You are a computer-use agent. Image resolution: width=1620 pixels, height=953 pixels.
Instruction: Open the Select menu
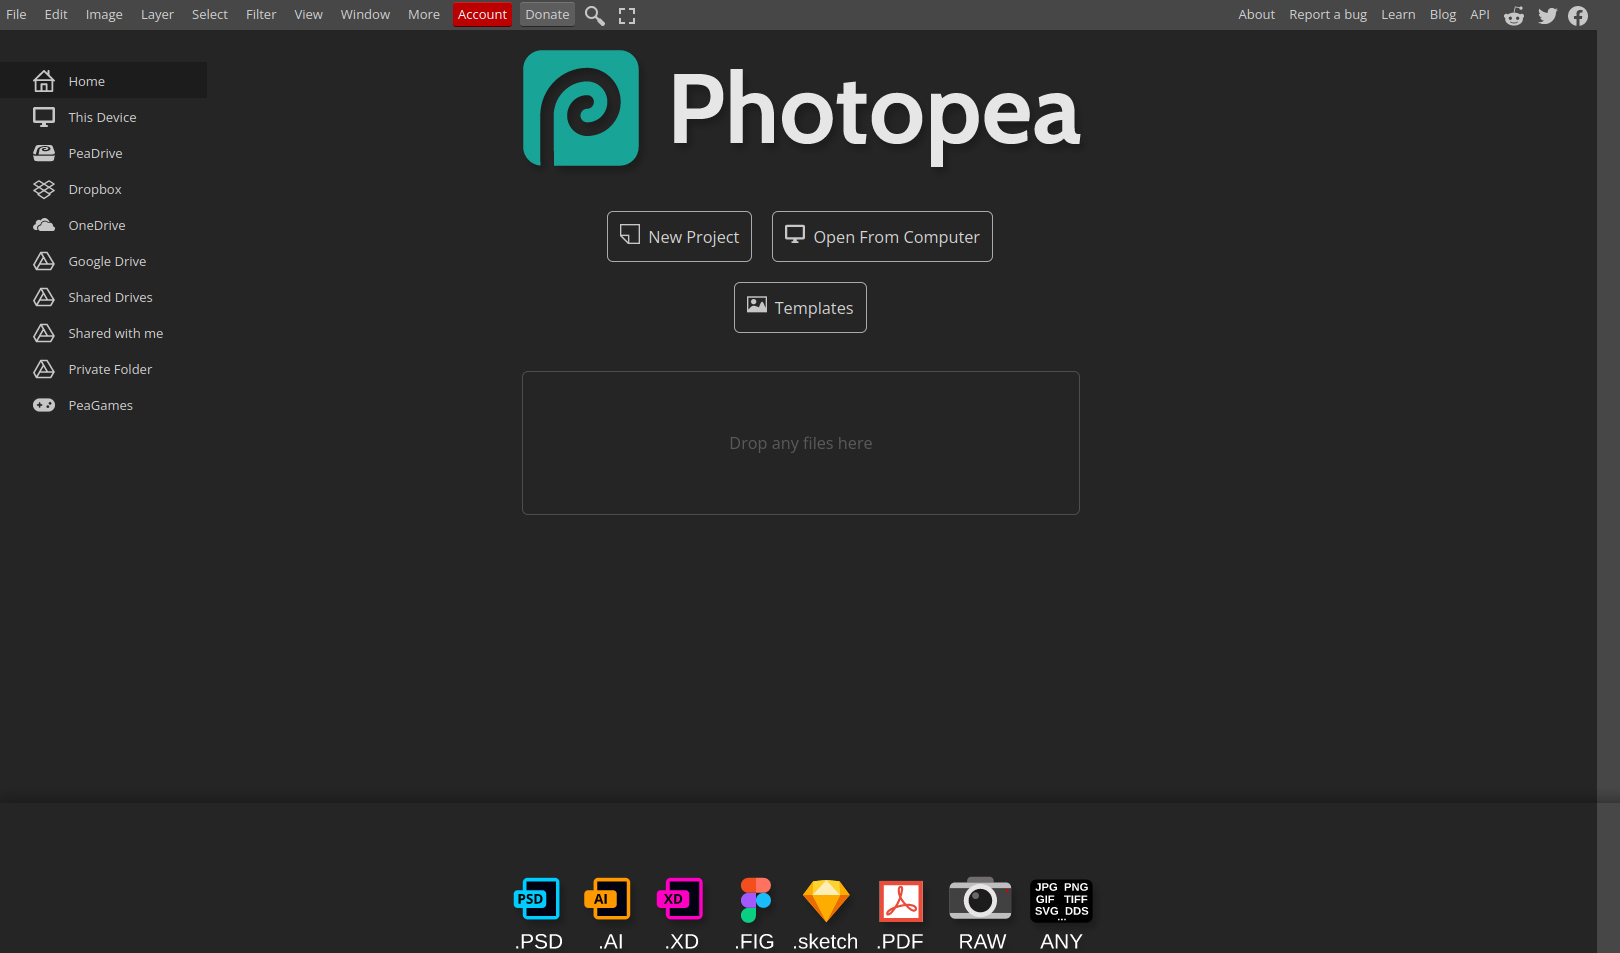(210, 14)
